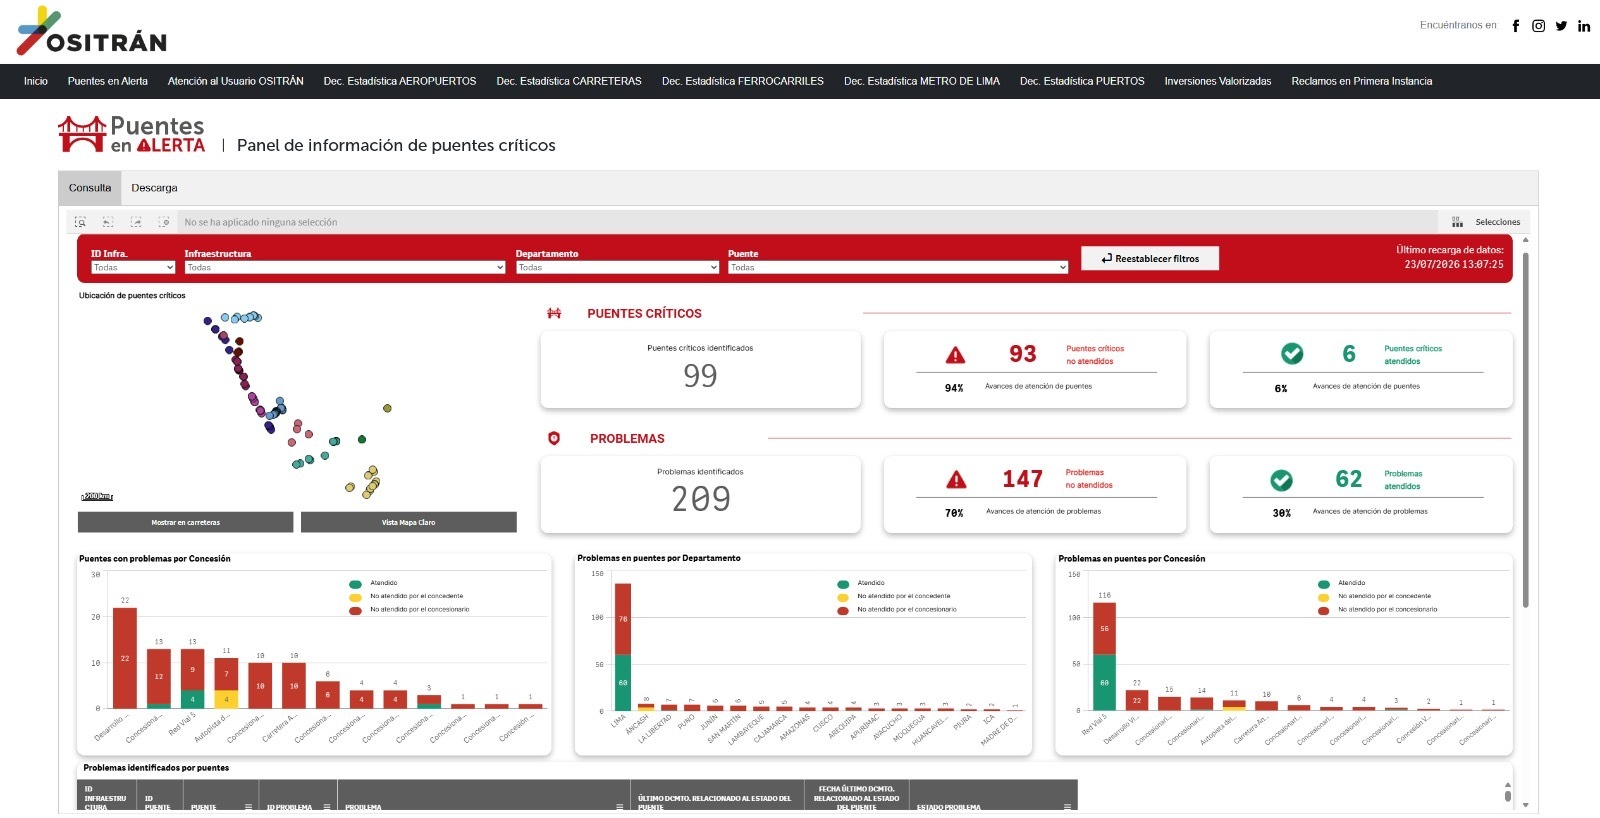Viewport: 1600px width, 818px height.
Task: Open OSITRÁN Facebook page
Action: 1515,26
